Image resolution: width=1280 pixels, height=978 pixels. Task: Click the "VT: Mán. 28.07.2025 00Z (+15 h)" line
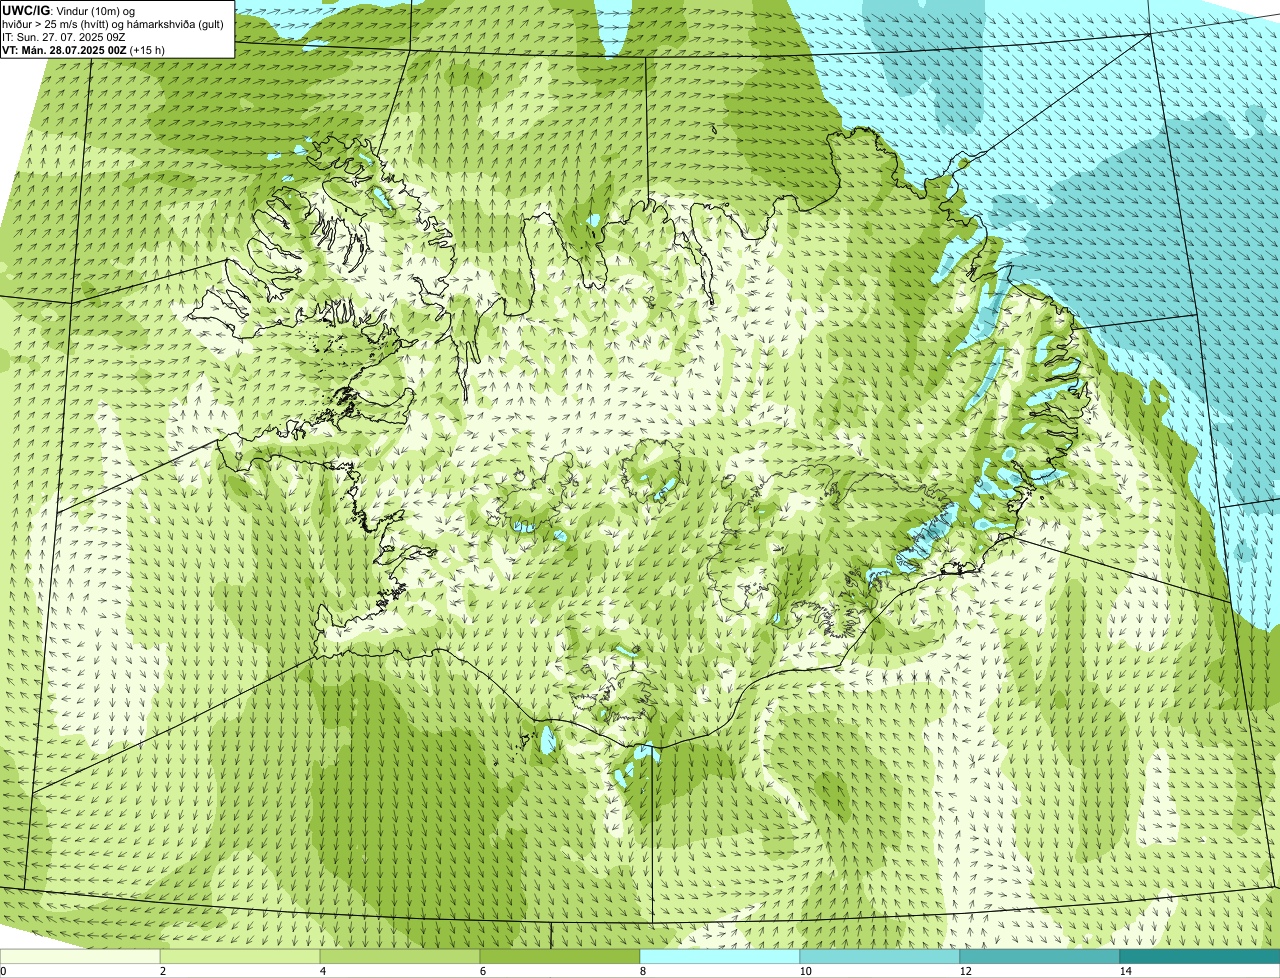tap(84, 50)
